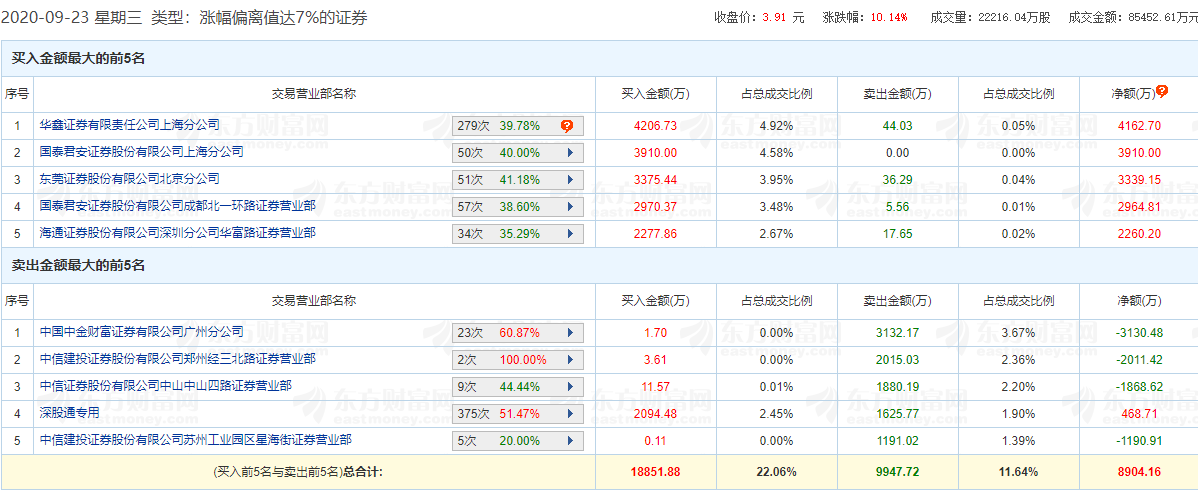Click the question icon next to 净额(万) header
1198x495 pixels.
tap(1161, 92)
